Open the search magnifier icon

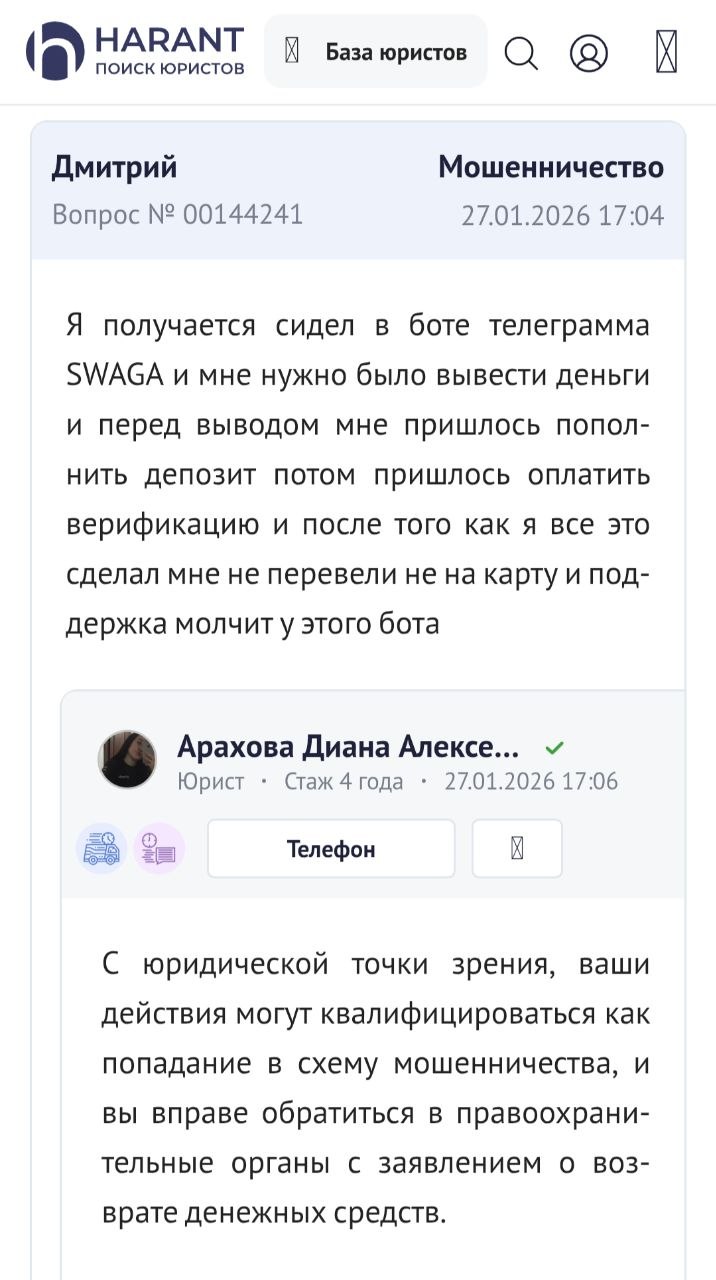pos(521,52)
